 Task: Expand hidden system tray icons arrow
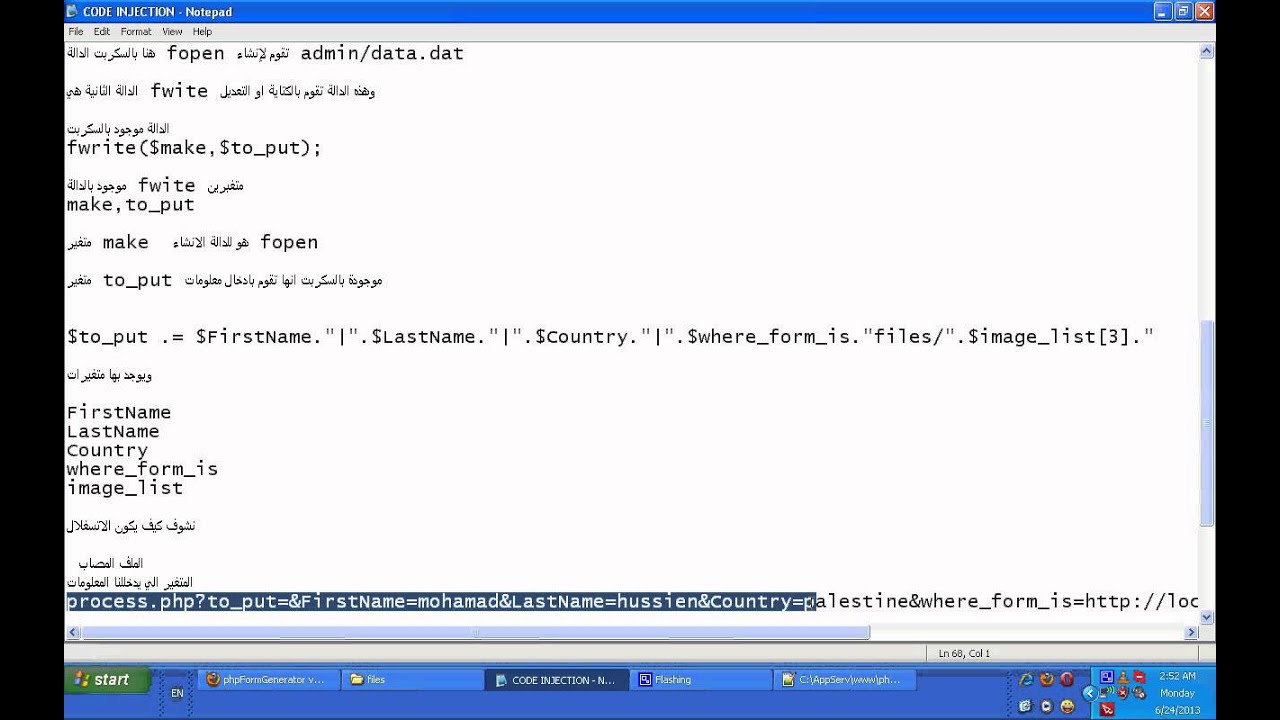(1090, 693)
